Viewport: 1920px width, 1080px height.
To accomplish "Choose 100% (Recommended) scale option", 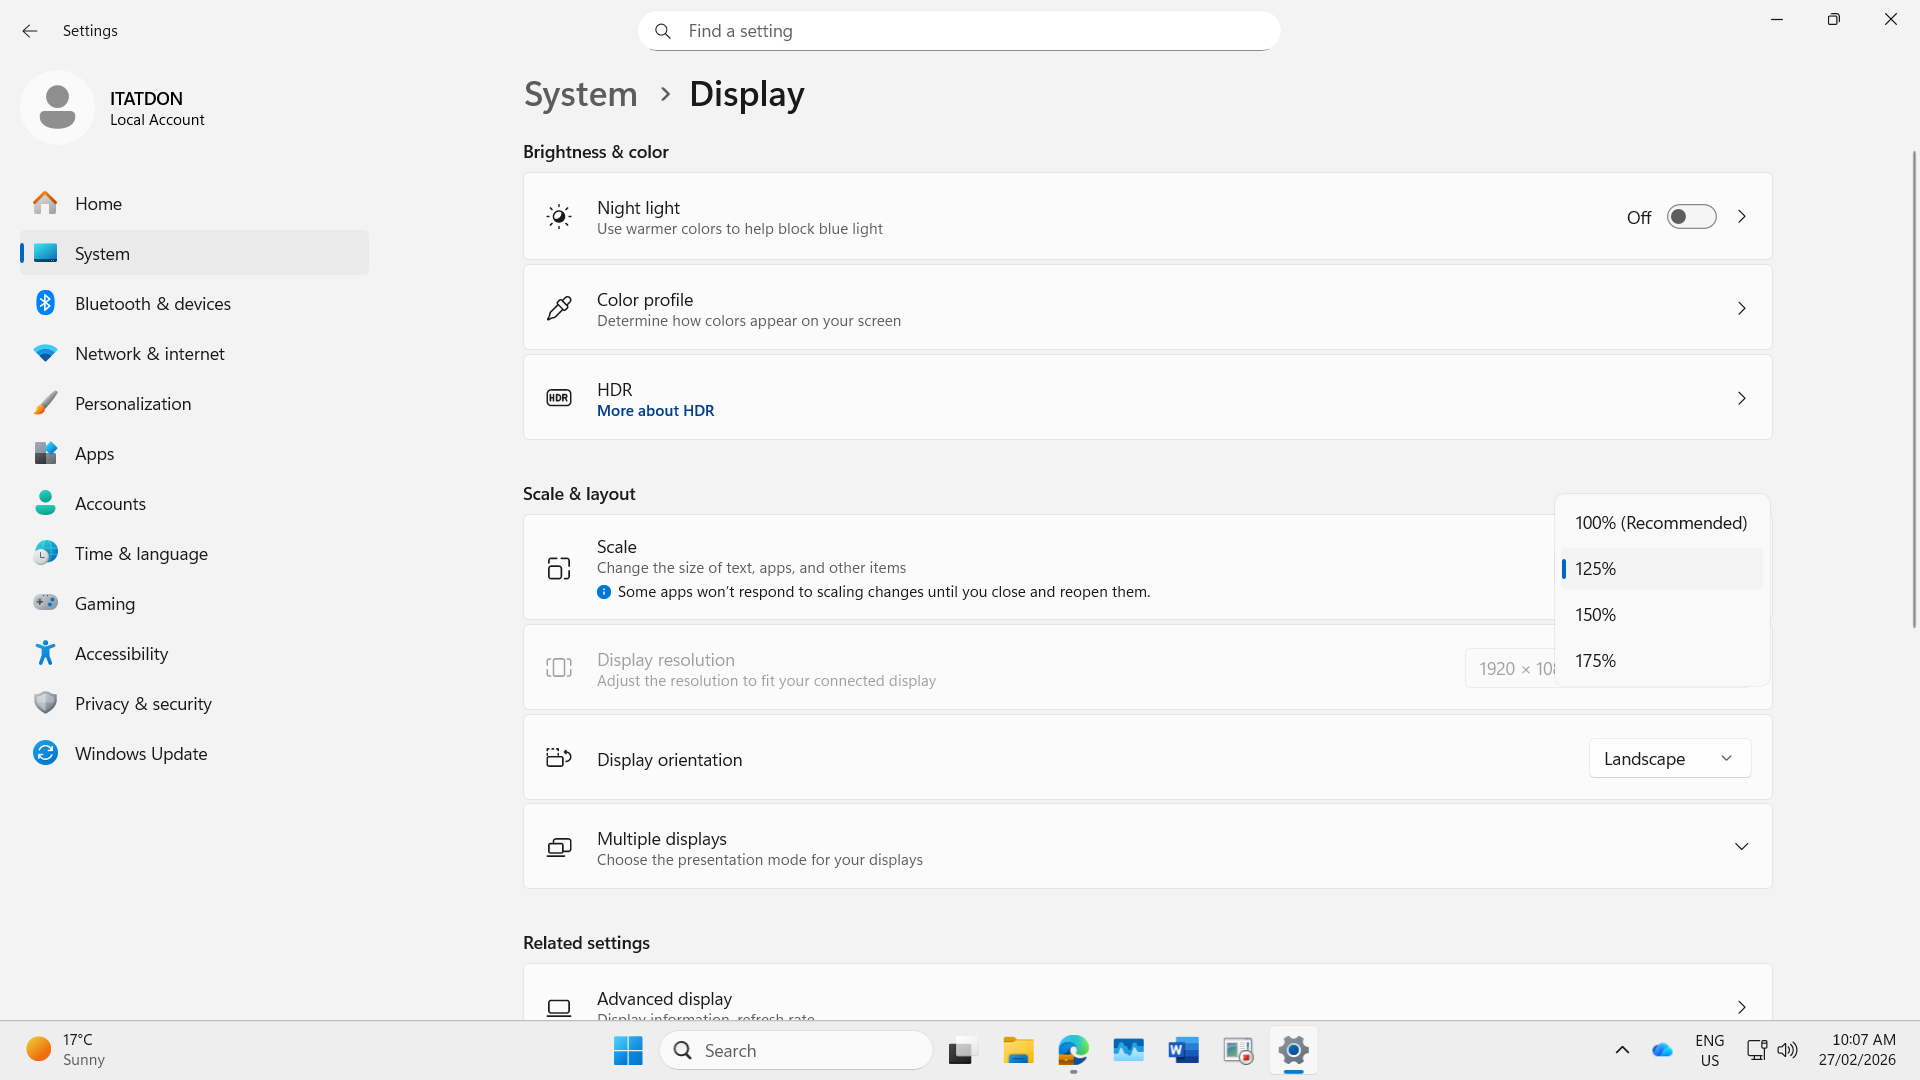I will (x=1660, y=523).
